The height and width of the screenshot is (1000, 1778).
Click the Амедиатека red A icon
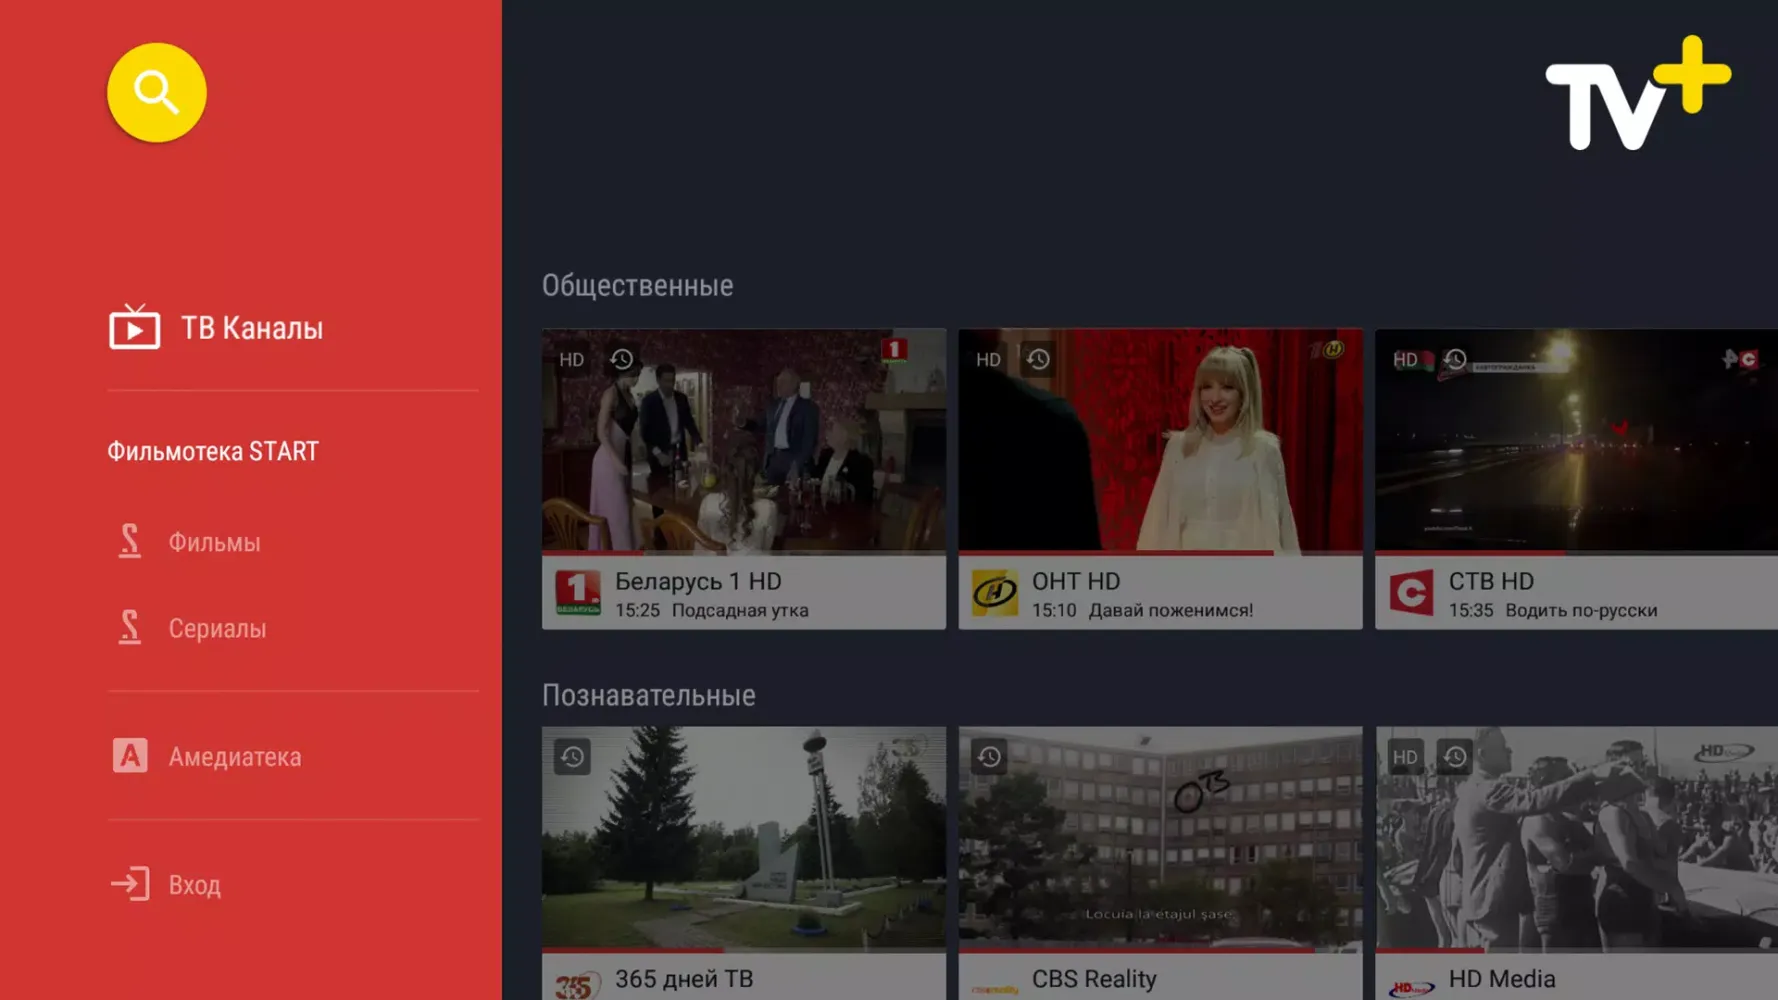(x=130, y=756)
